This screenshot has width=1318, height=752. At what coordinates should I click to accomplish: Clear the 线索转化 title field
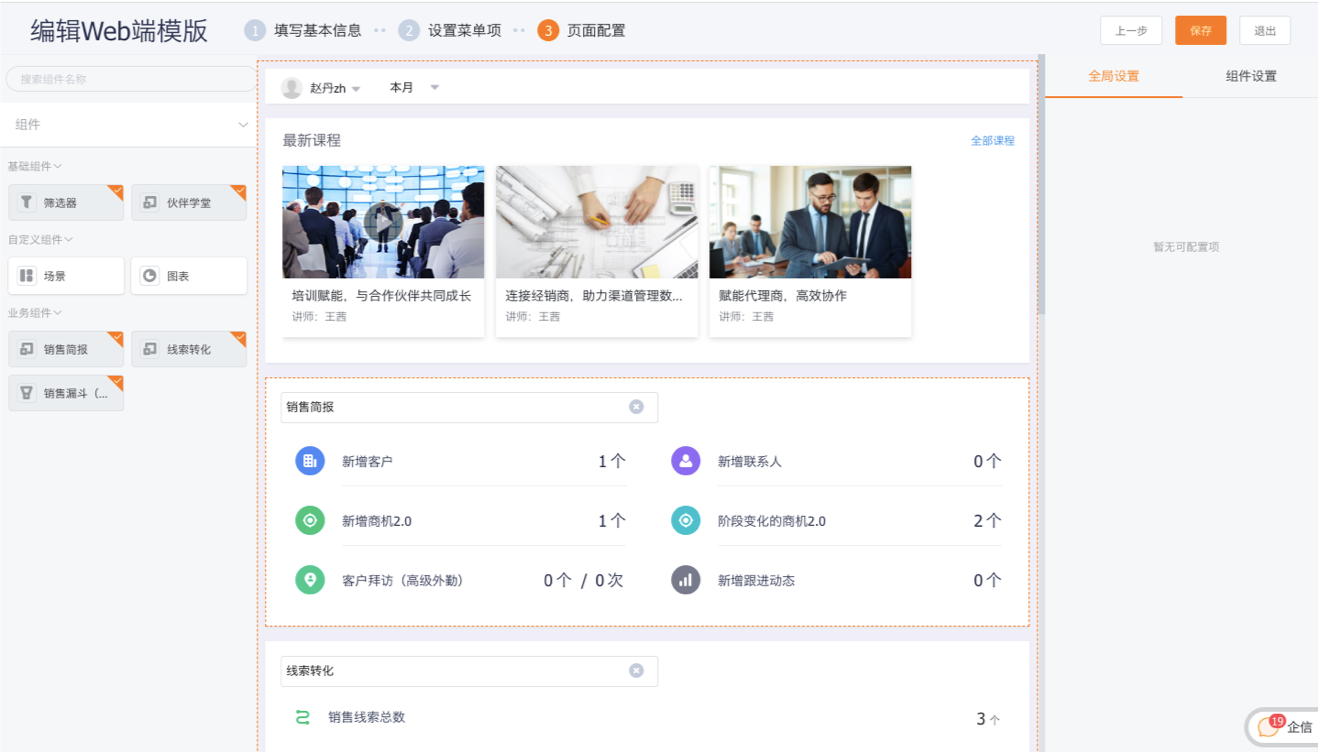(x=636, y=671)
